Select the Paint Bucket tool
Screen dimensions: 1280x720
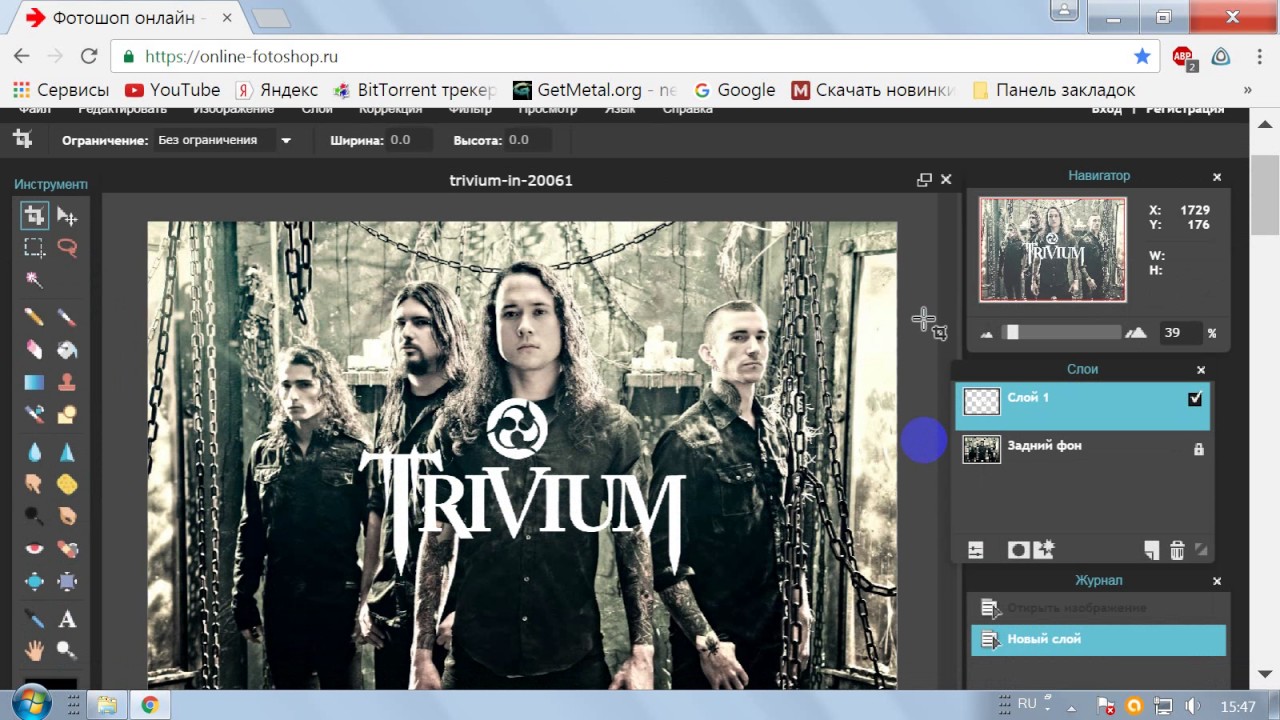tap(67, 349)
